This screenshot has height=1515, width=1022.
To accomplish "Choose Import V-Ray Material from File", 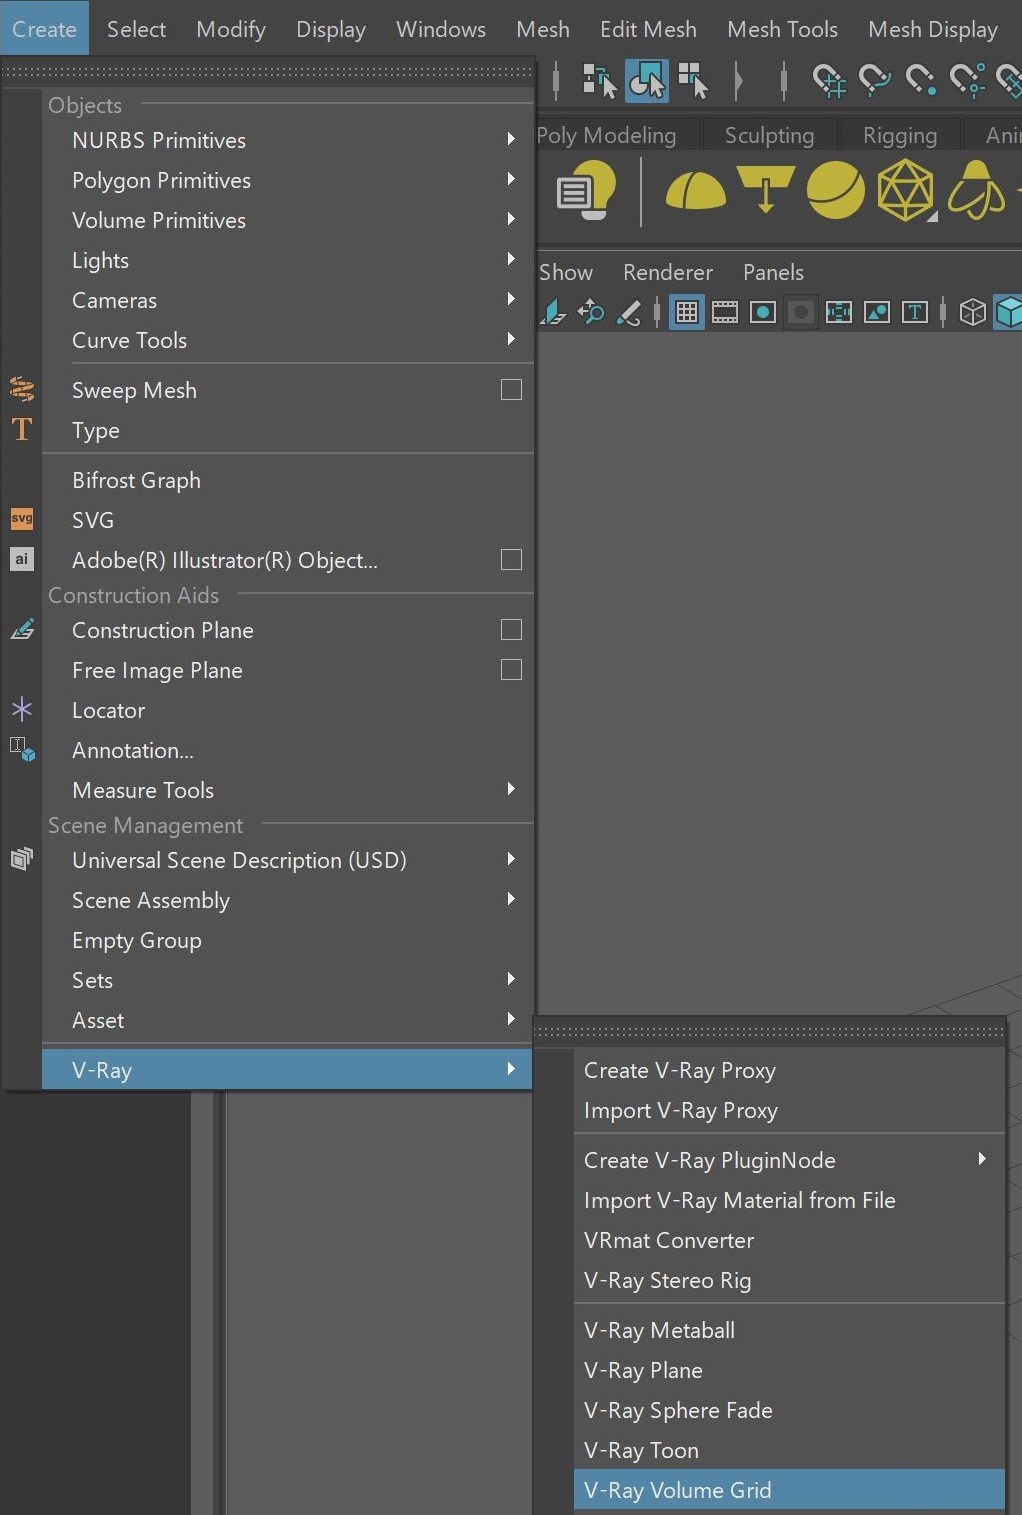I will coord(789,1200).
